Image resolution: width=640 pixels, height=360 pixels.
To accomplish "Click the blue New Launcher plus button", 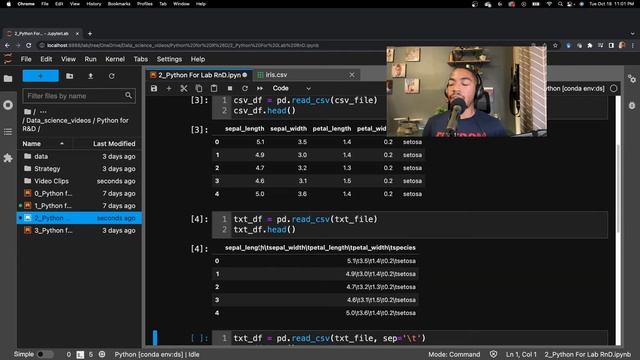I will tap(40, 76).
